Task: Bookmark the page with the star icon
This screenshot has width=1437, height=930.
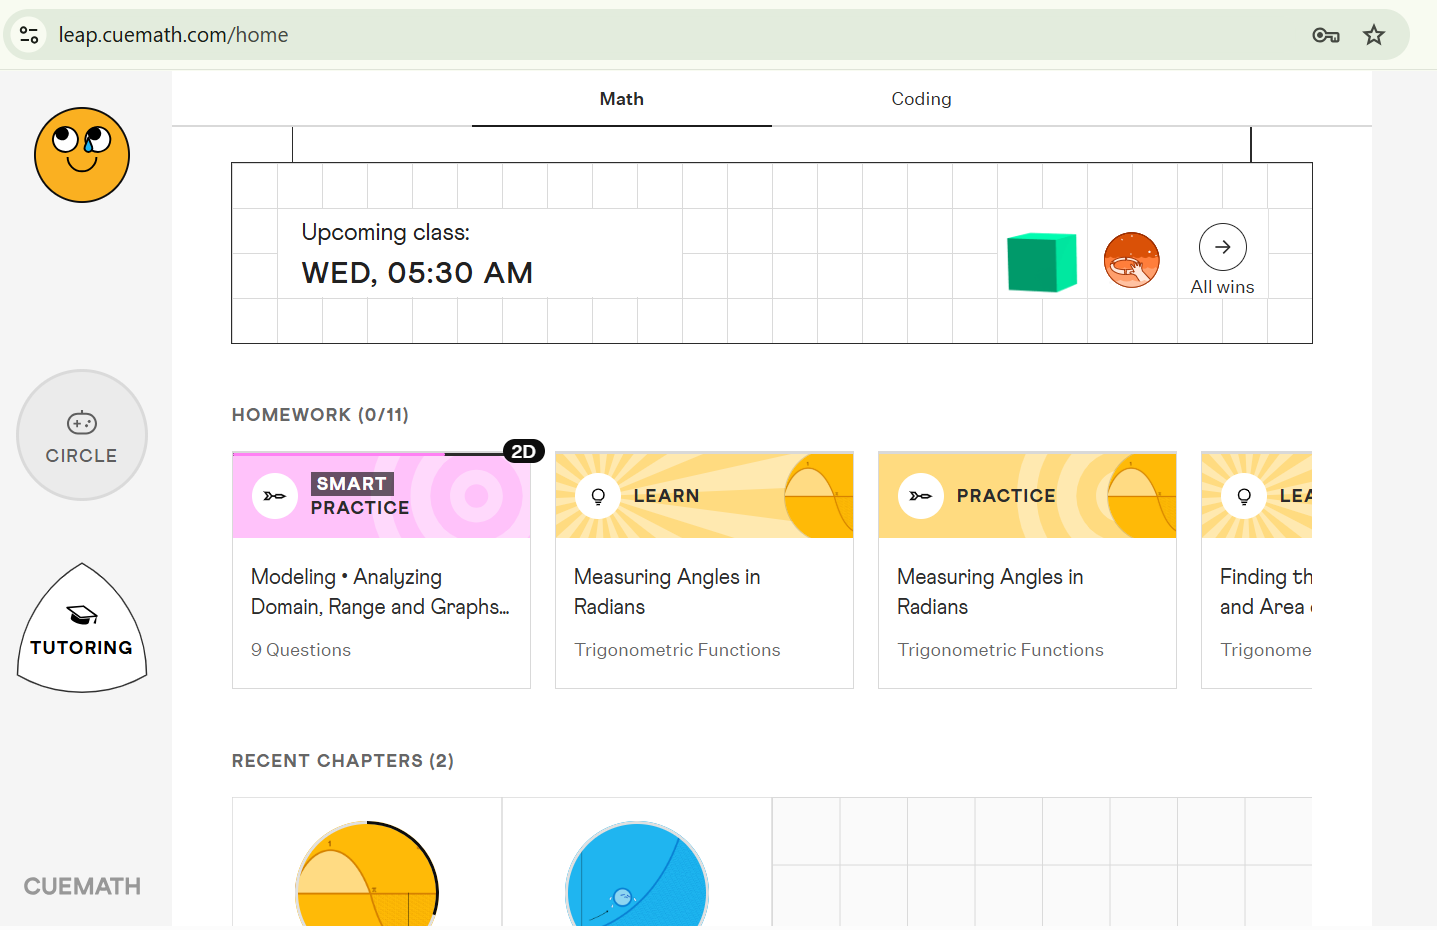Action: (1374, 34)
